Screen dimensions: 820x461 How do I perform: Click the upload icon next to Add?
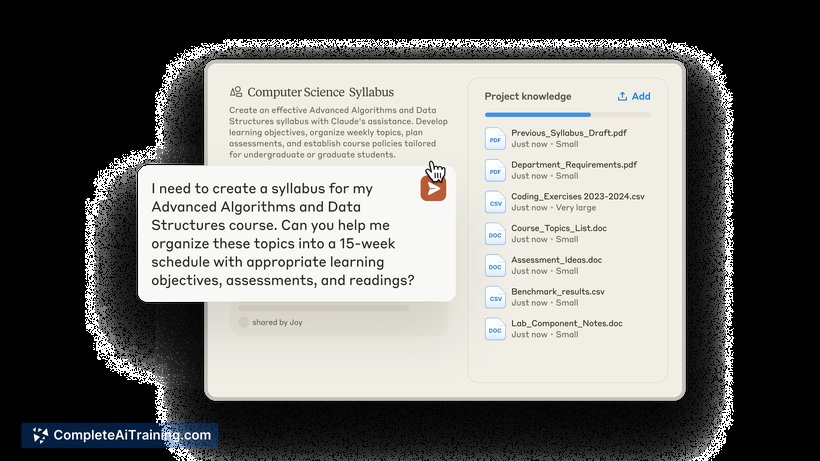click(x=622, y=96)
